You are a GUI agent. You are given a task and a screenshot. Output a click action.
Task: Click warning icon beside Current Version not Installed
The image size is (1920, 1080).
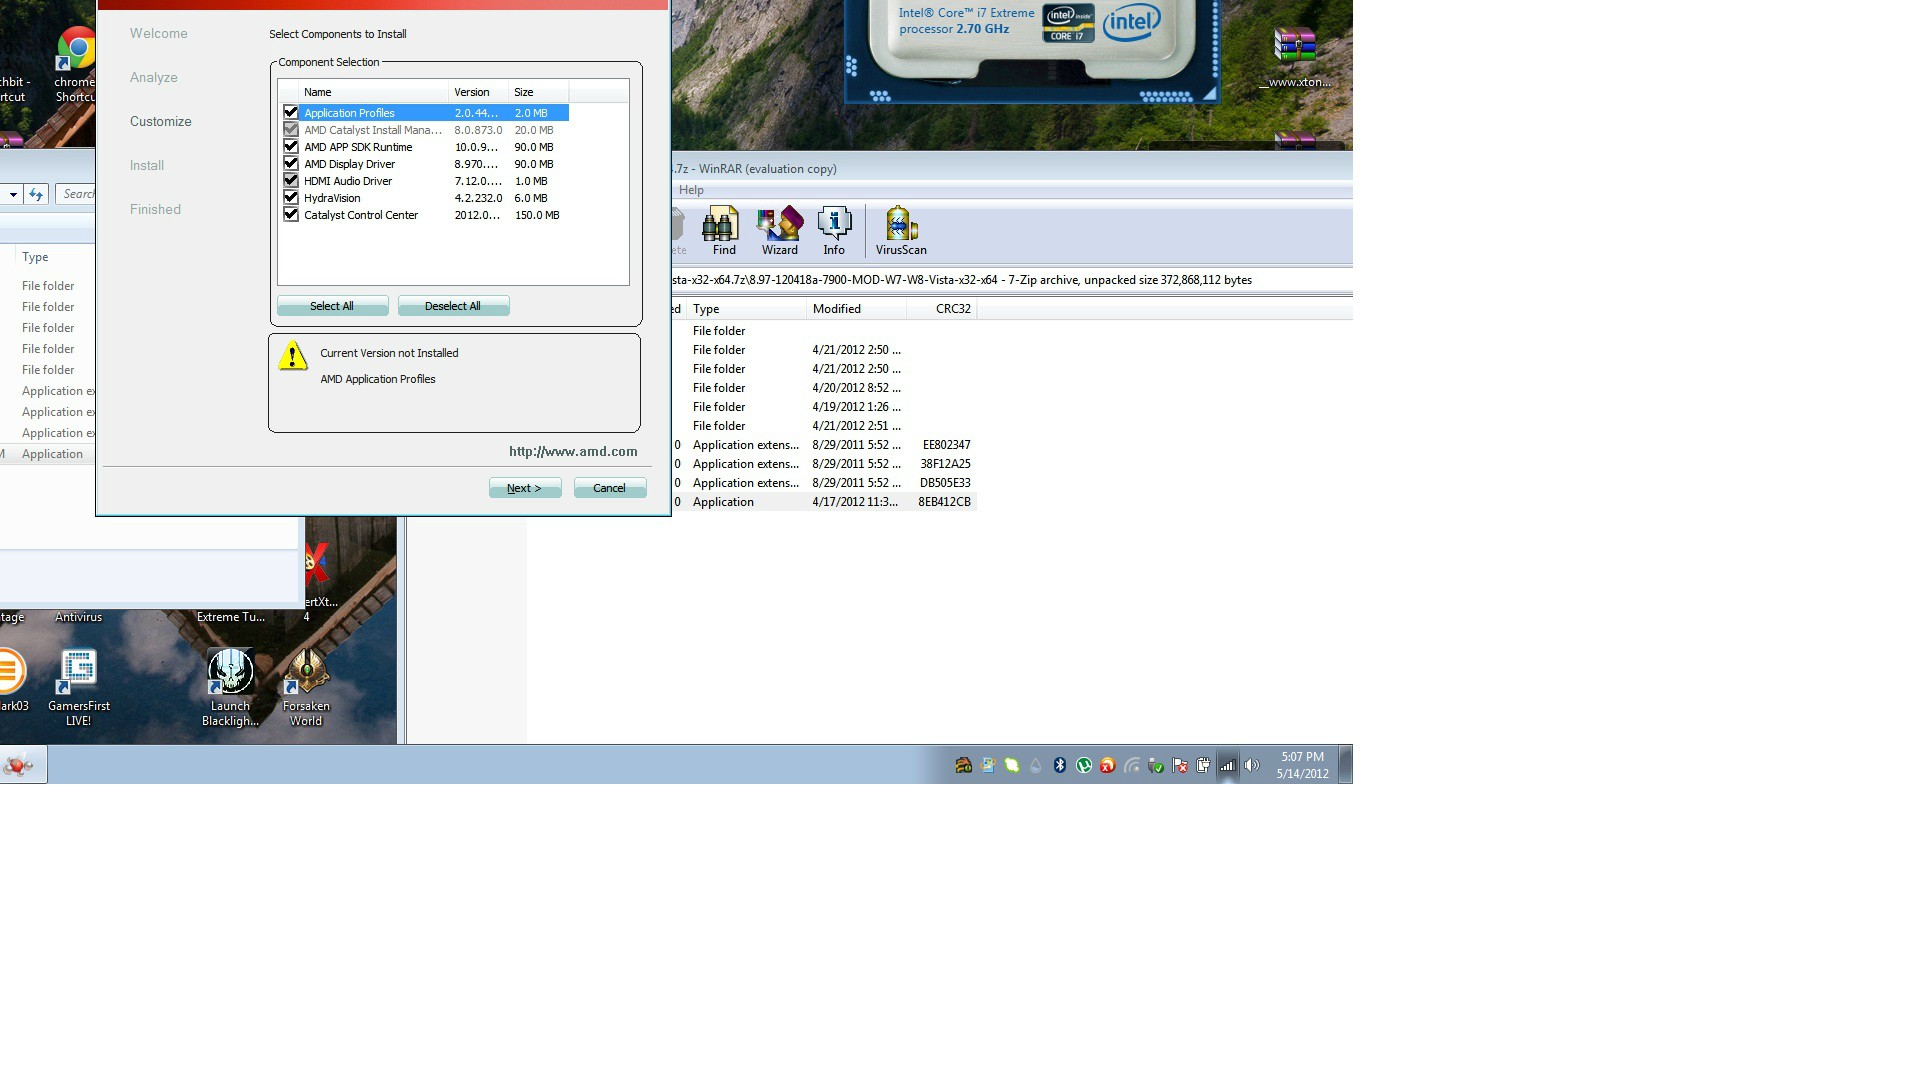(292, 355)
